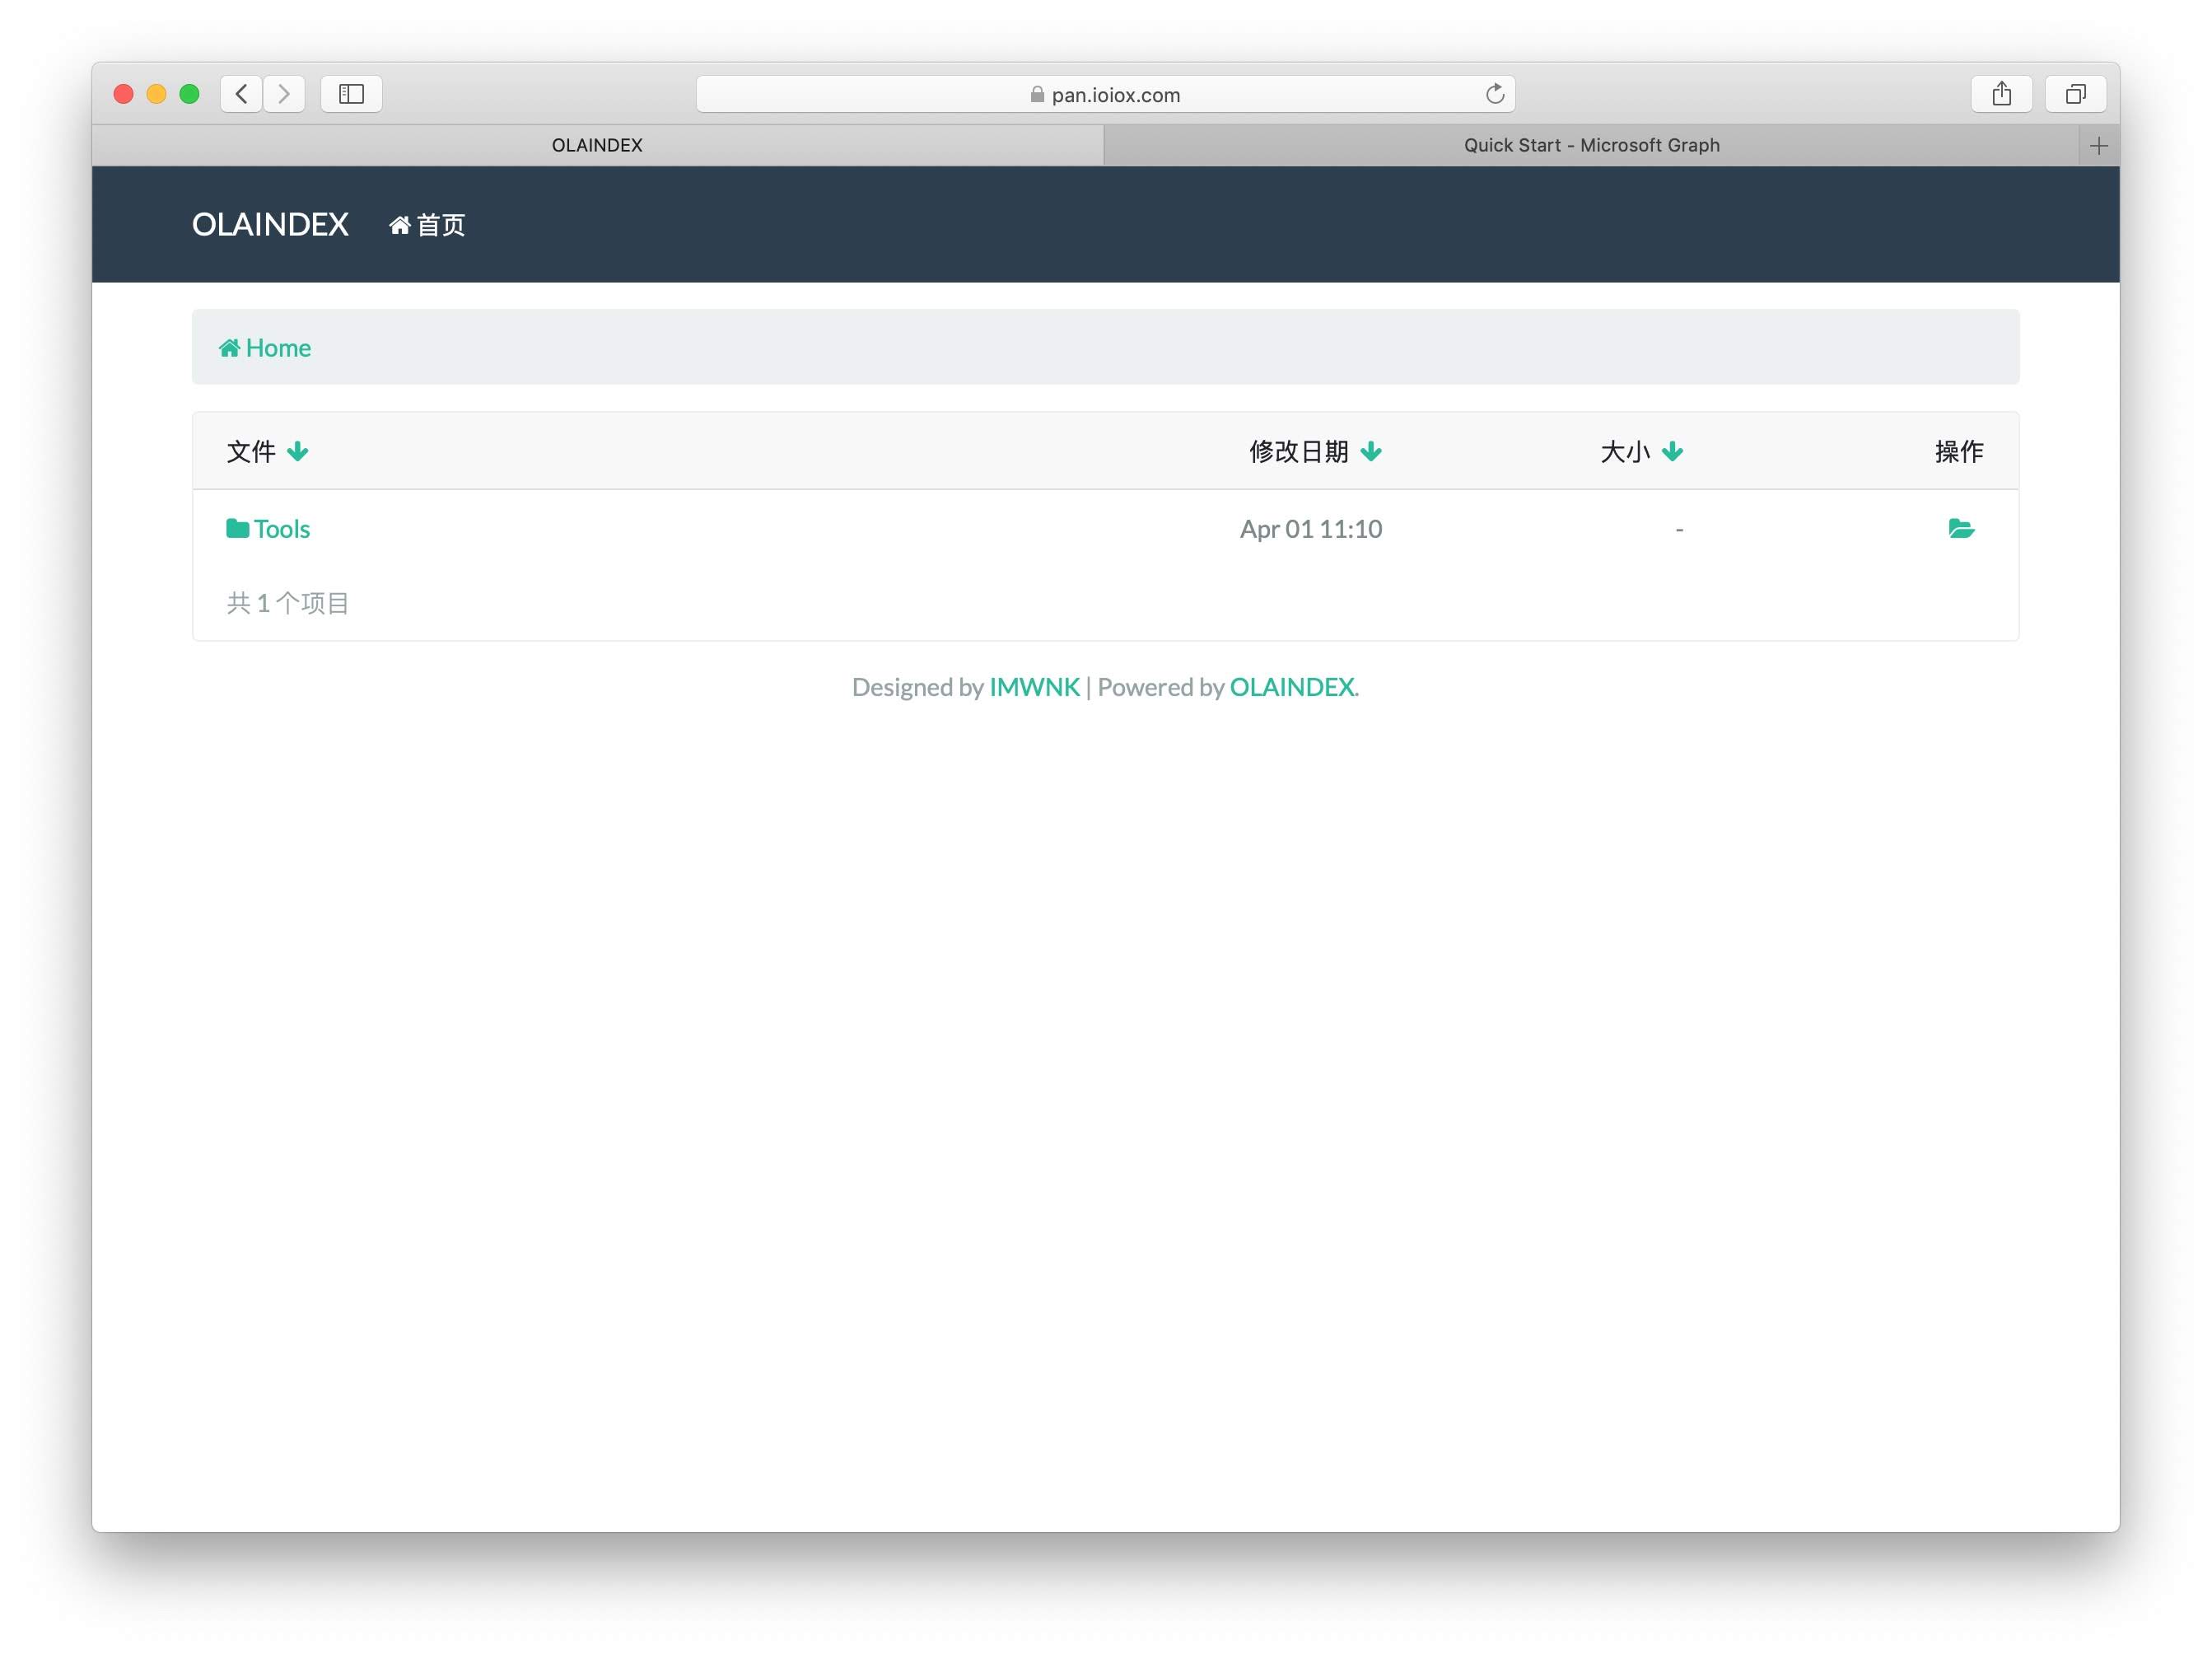Click the Tools folder icon
Screen dimensions: 2212x1654
click(x=237, y=528)
